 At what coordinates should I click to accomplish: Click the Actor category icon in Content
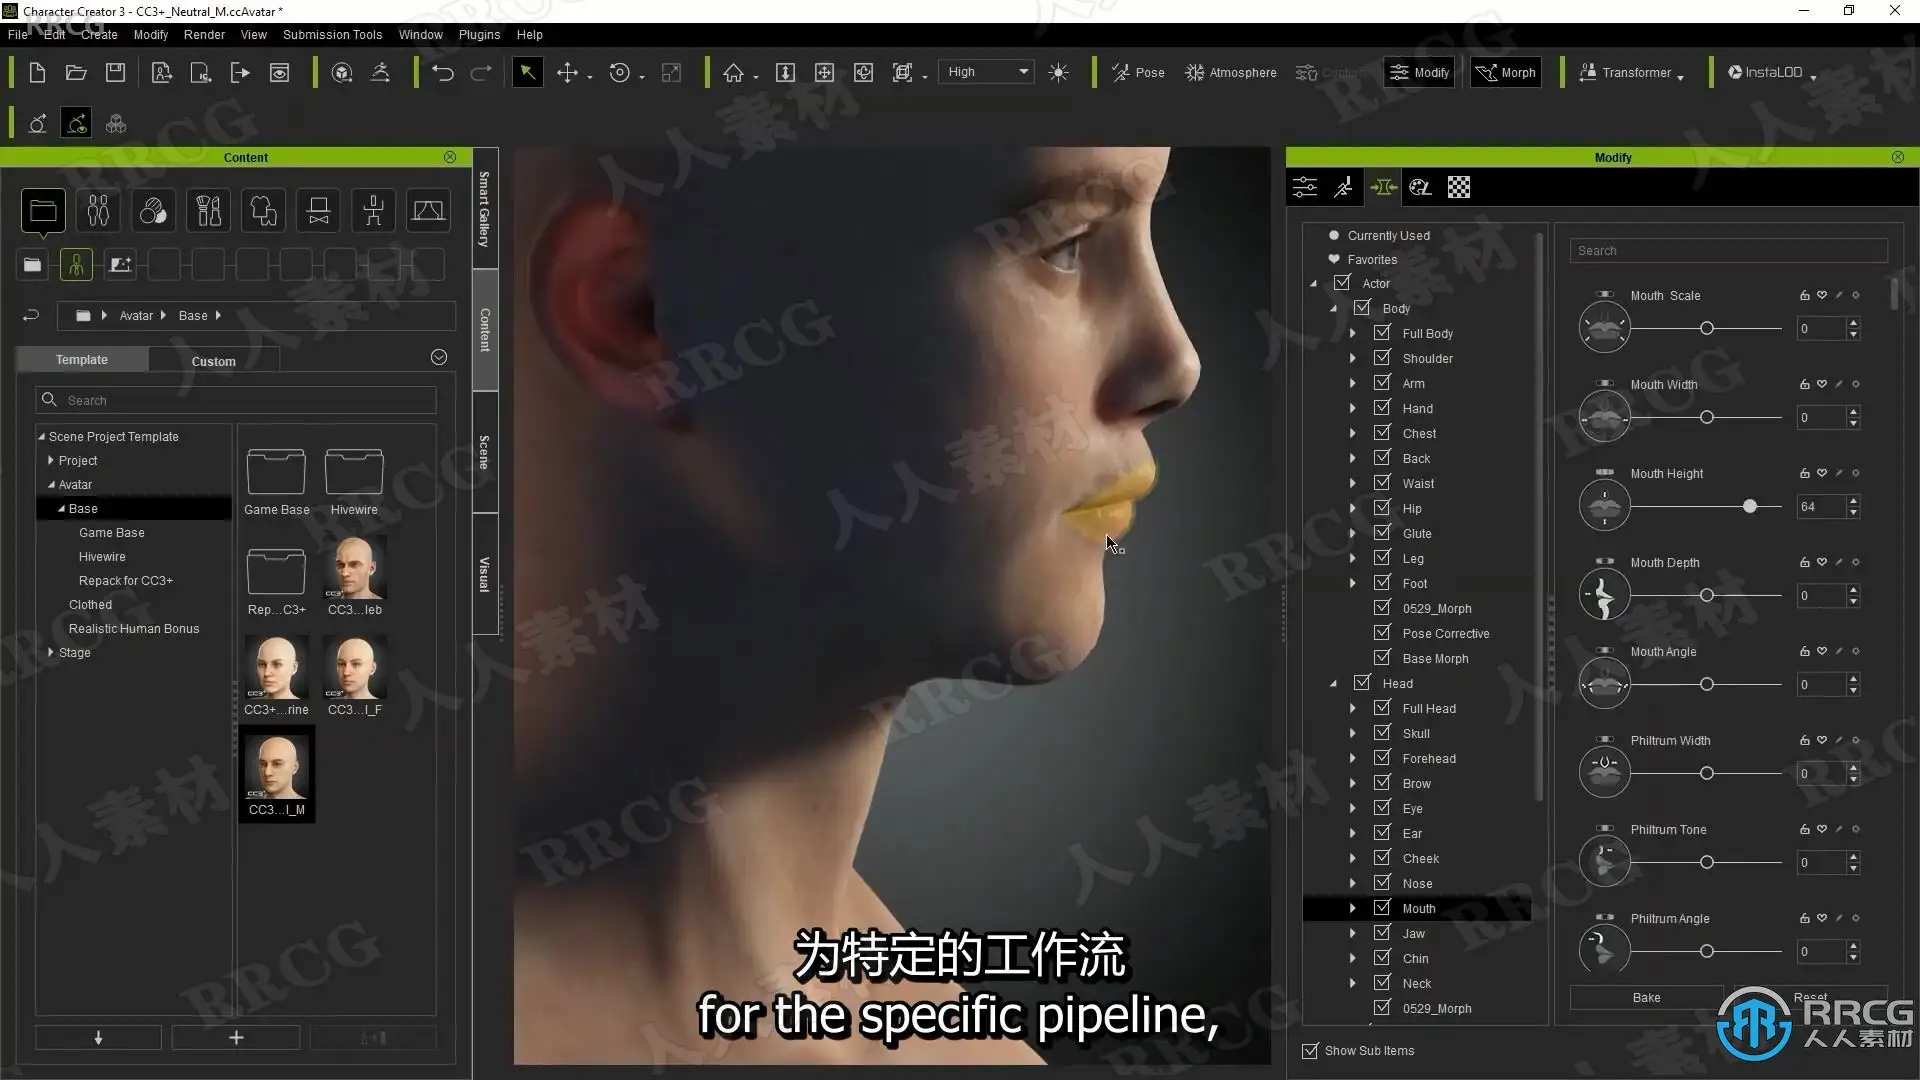[x=98, y=211]
